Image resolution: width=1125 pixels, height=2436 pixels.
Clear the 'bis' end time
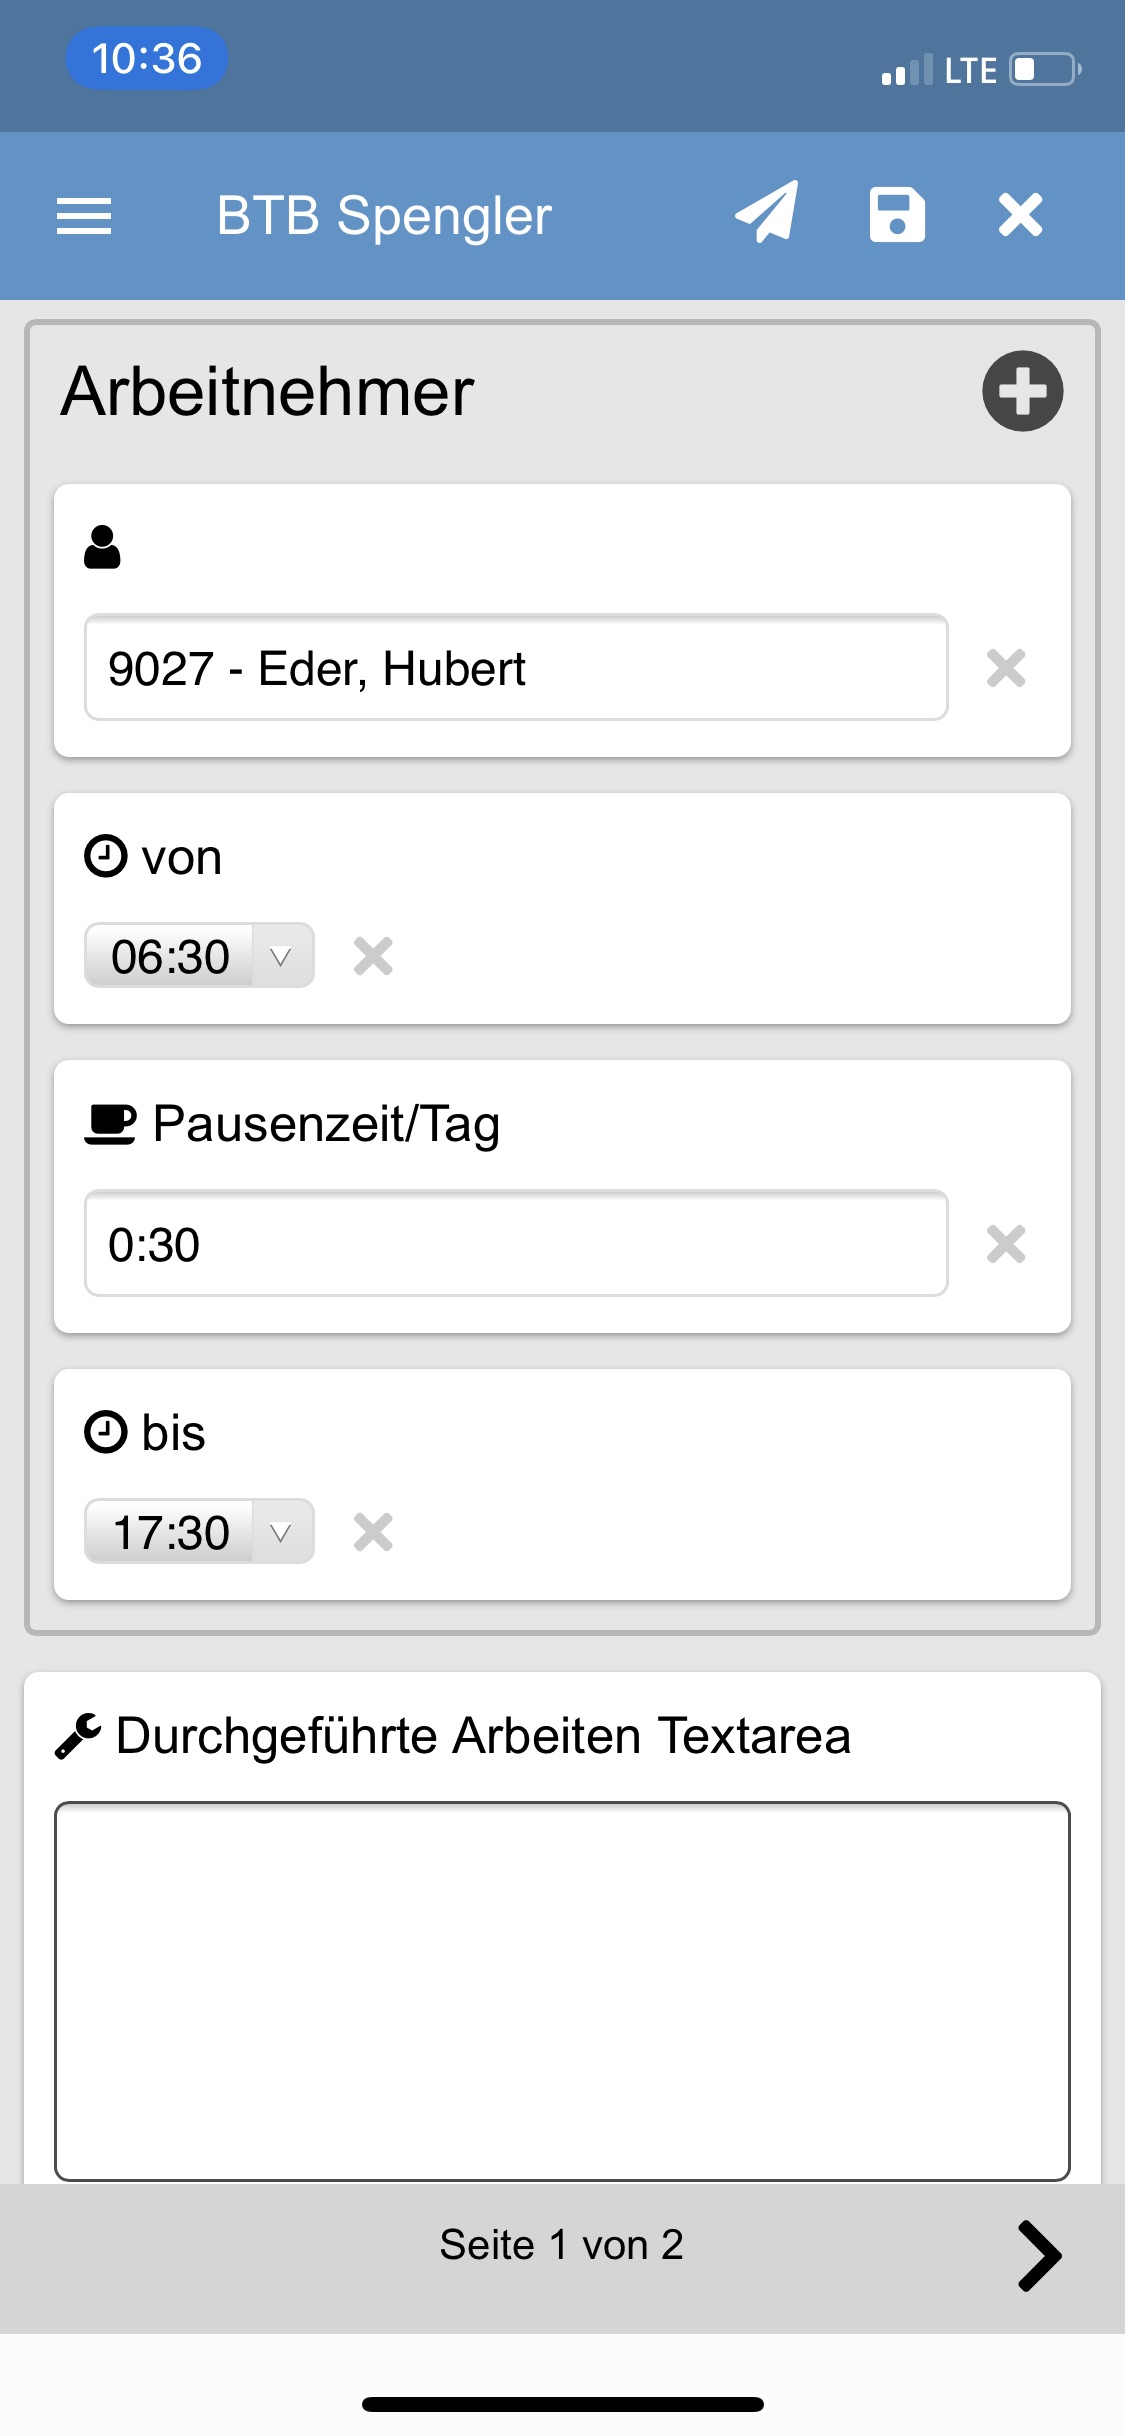pos(373,1532)
